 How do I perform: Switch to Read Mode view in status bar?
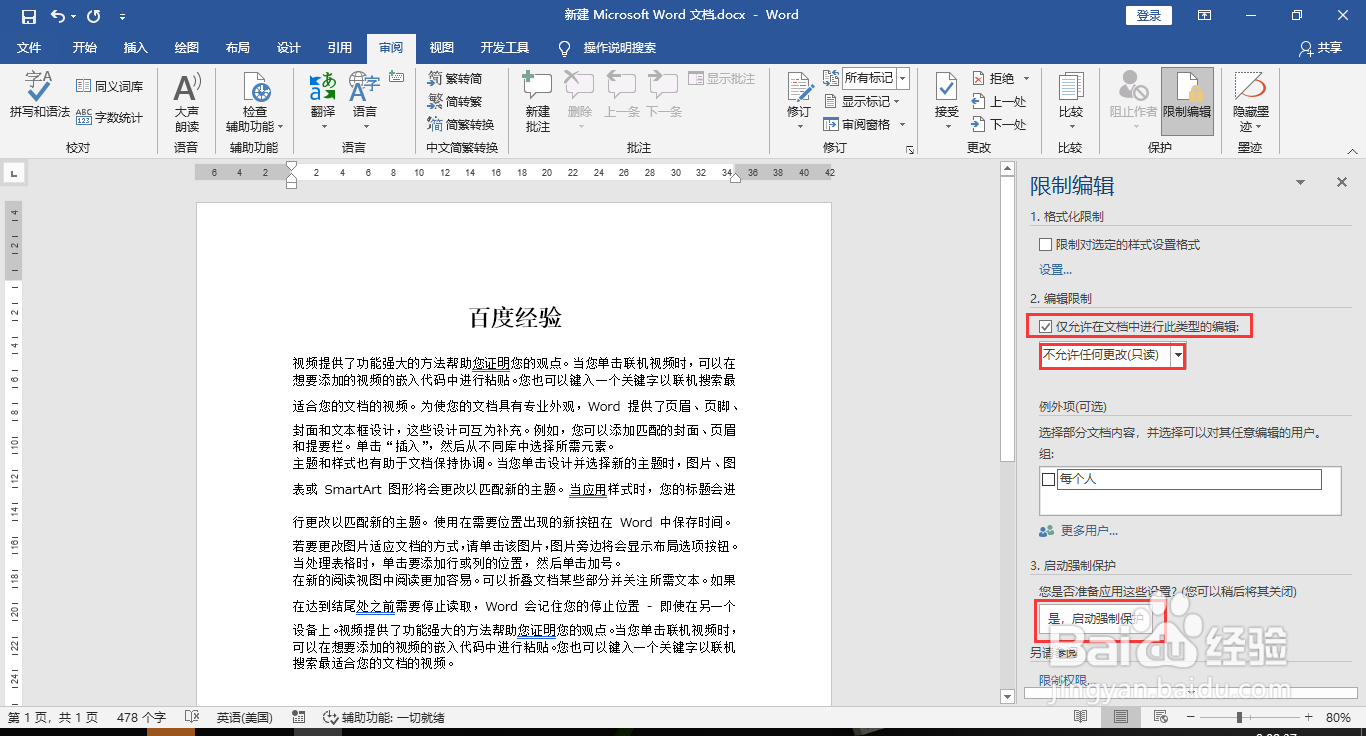click(x=1080, y=717)
